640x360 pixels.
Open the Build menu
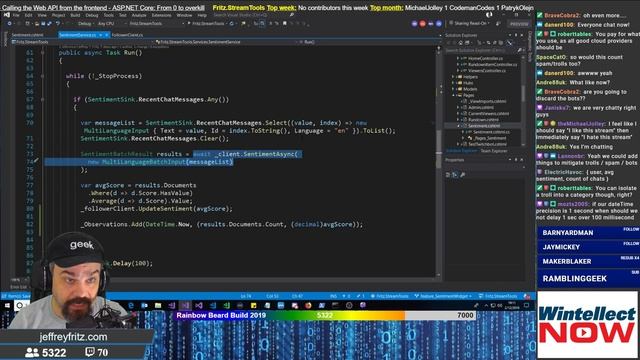point(75,15)
